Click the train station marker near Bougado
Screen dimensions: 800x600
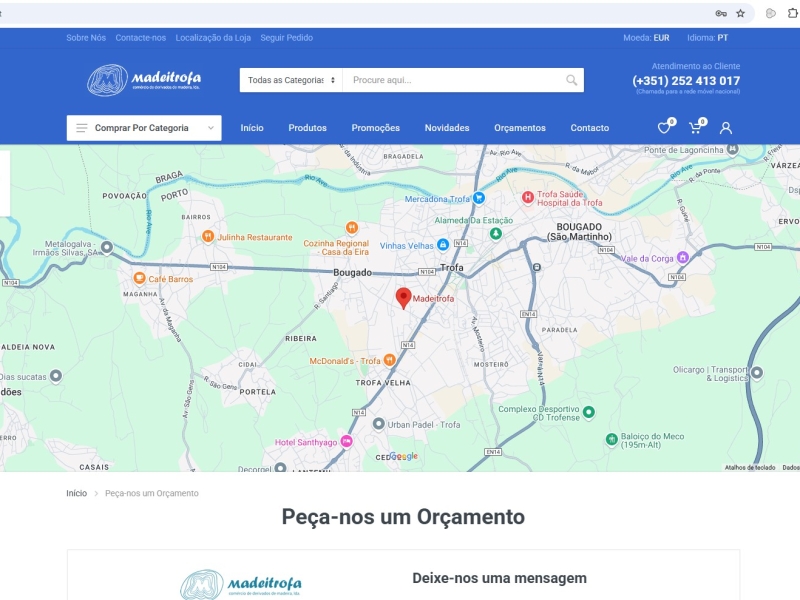[x=536, y=267]
